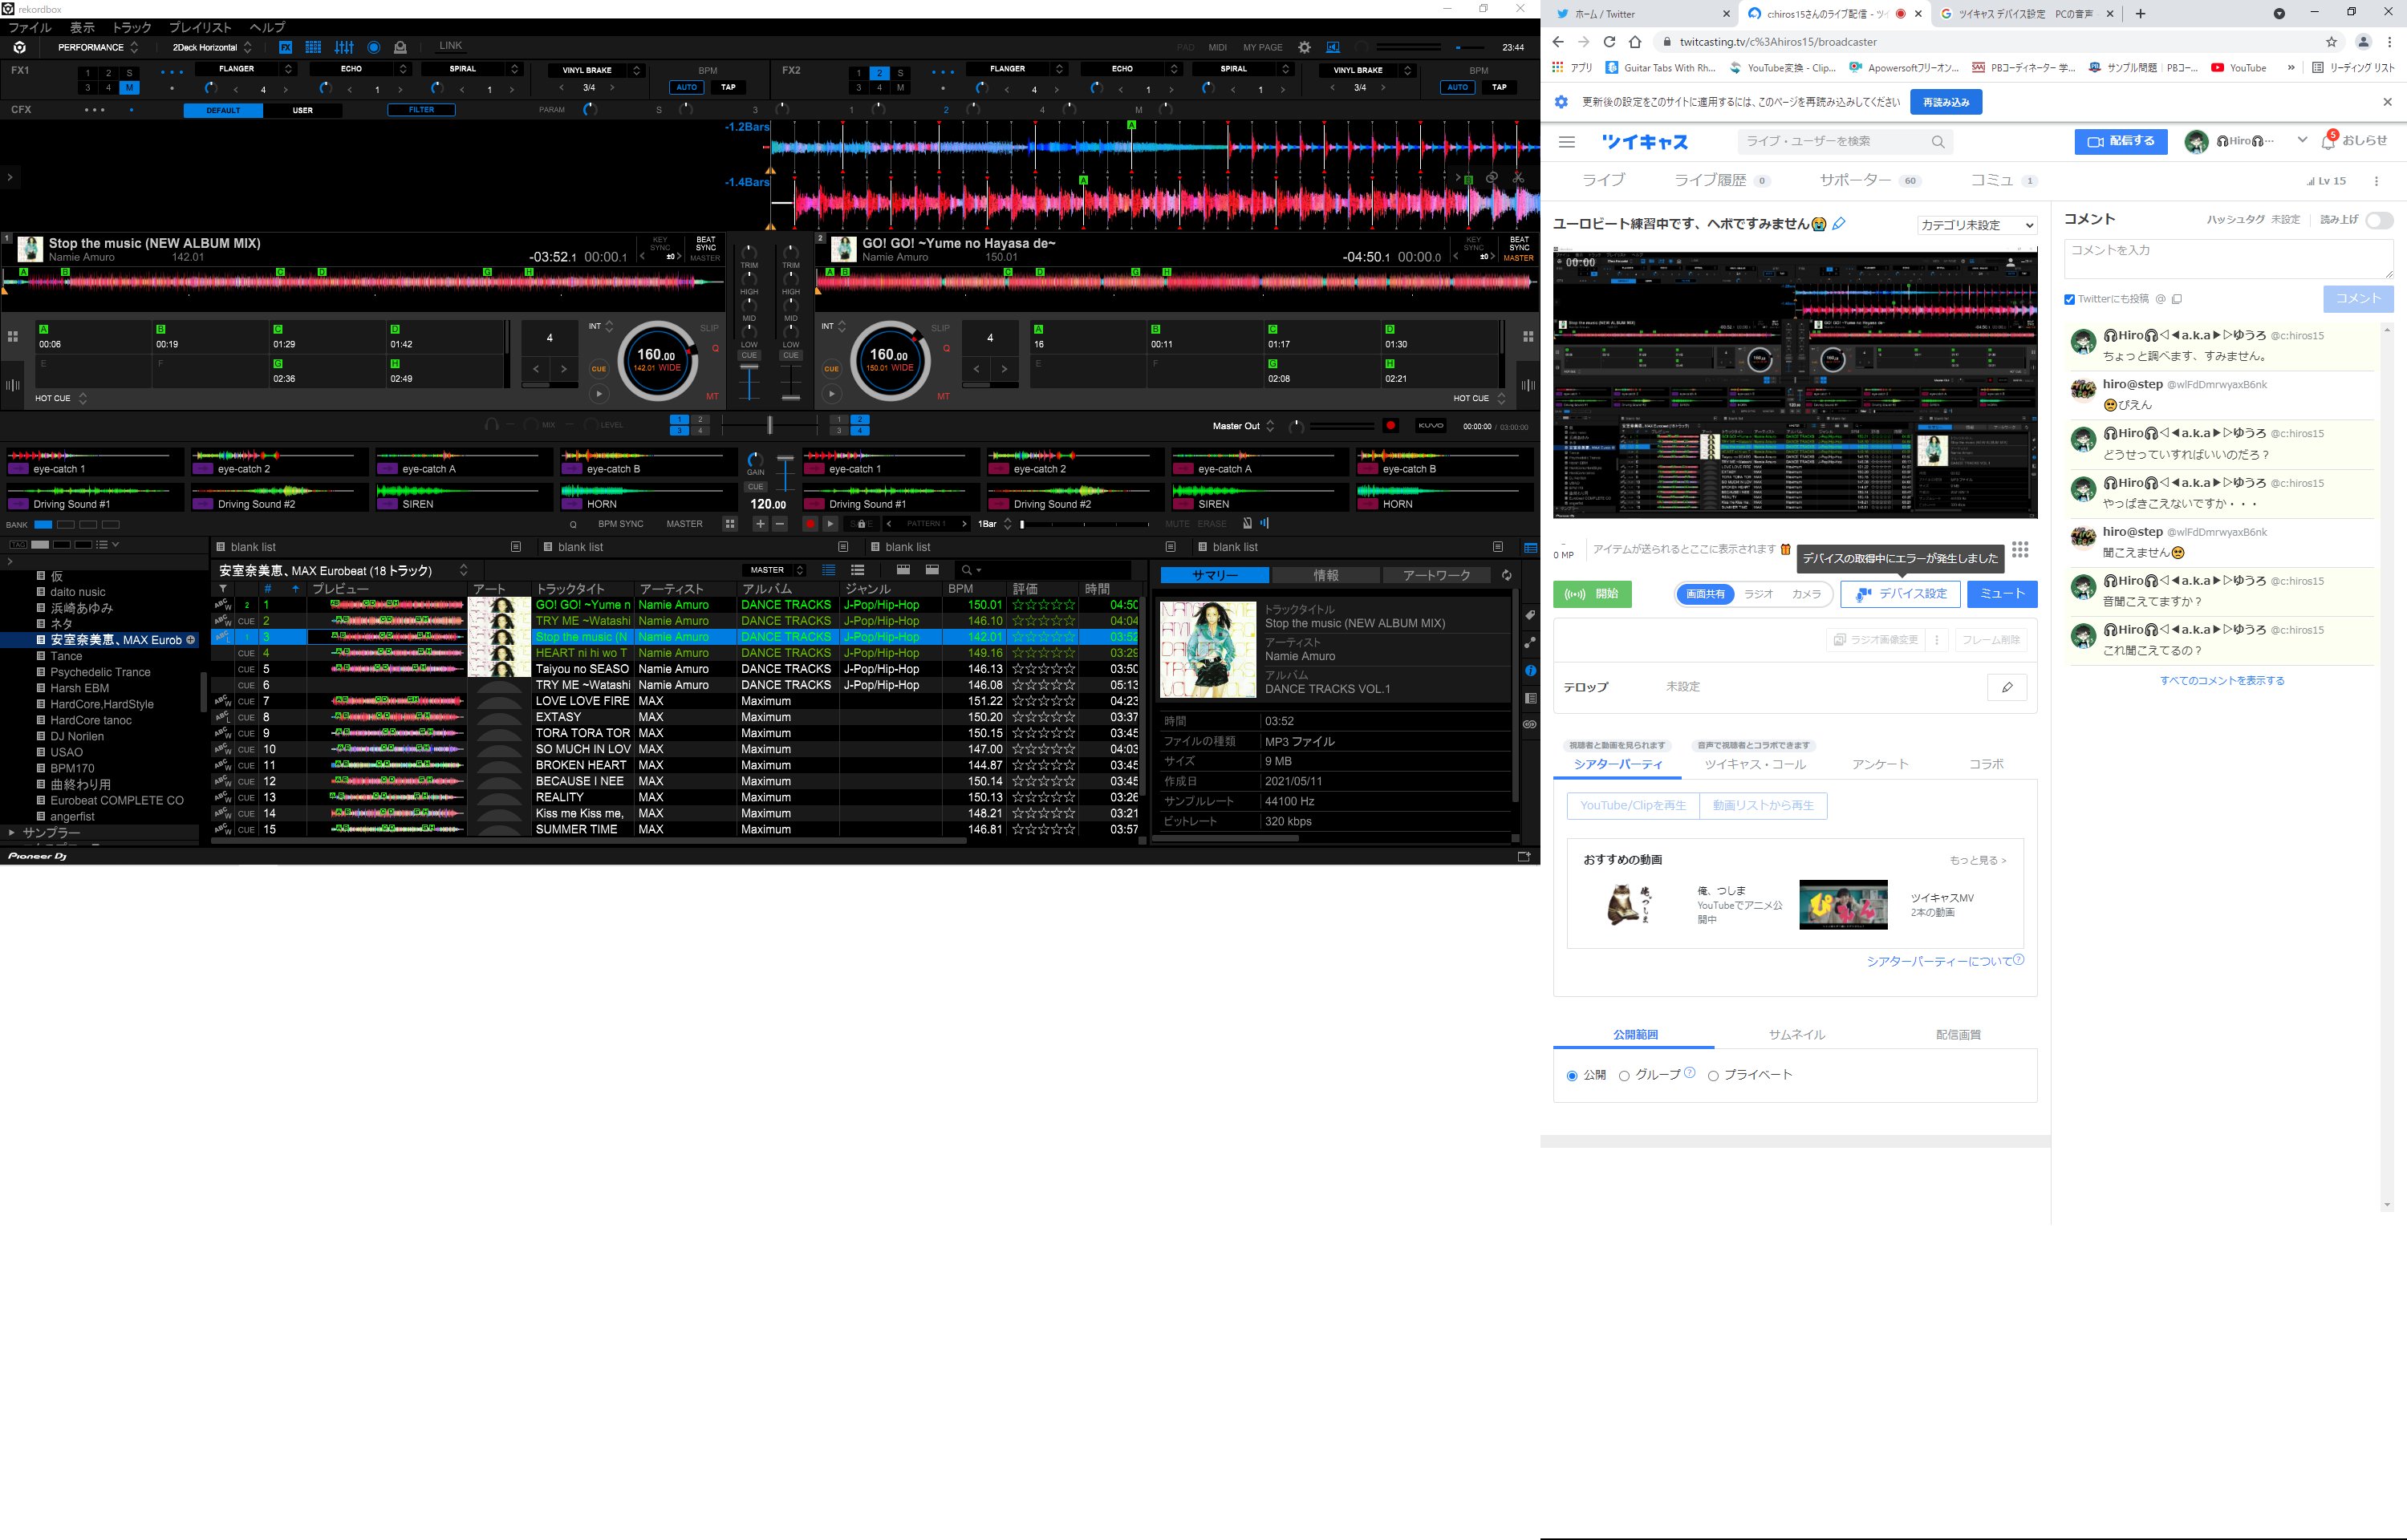Open Twitcasting notifications bell おしらせ

pyautogui.click(x=2354, y=141)
